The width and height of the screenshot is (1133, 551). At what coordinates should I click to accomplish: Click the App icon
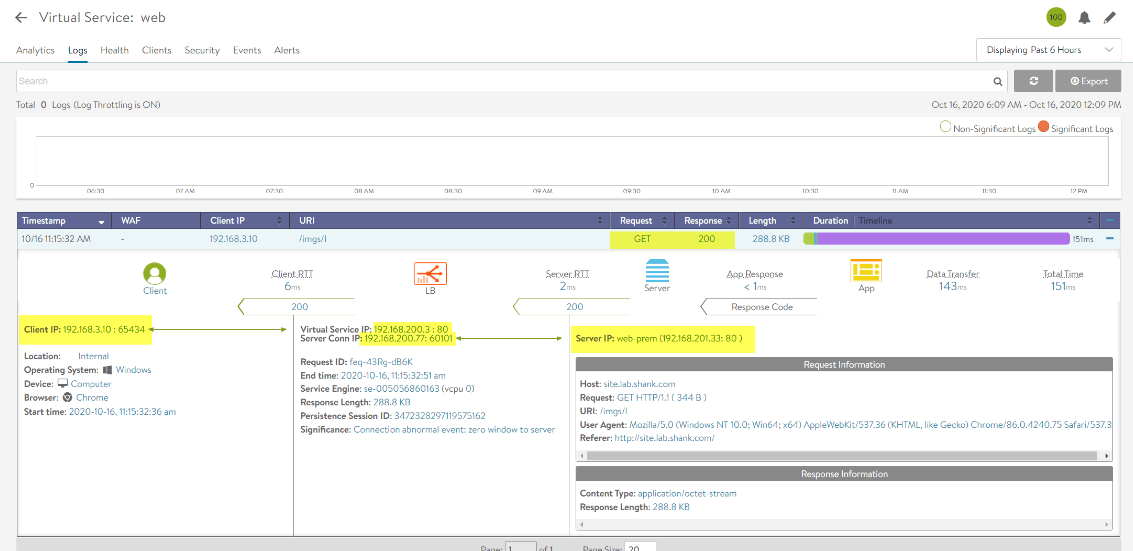click(x=866, y=271)
